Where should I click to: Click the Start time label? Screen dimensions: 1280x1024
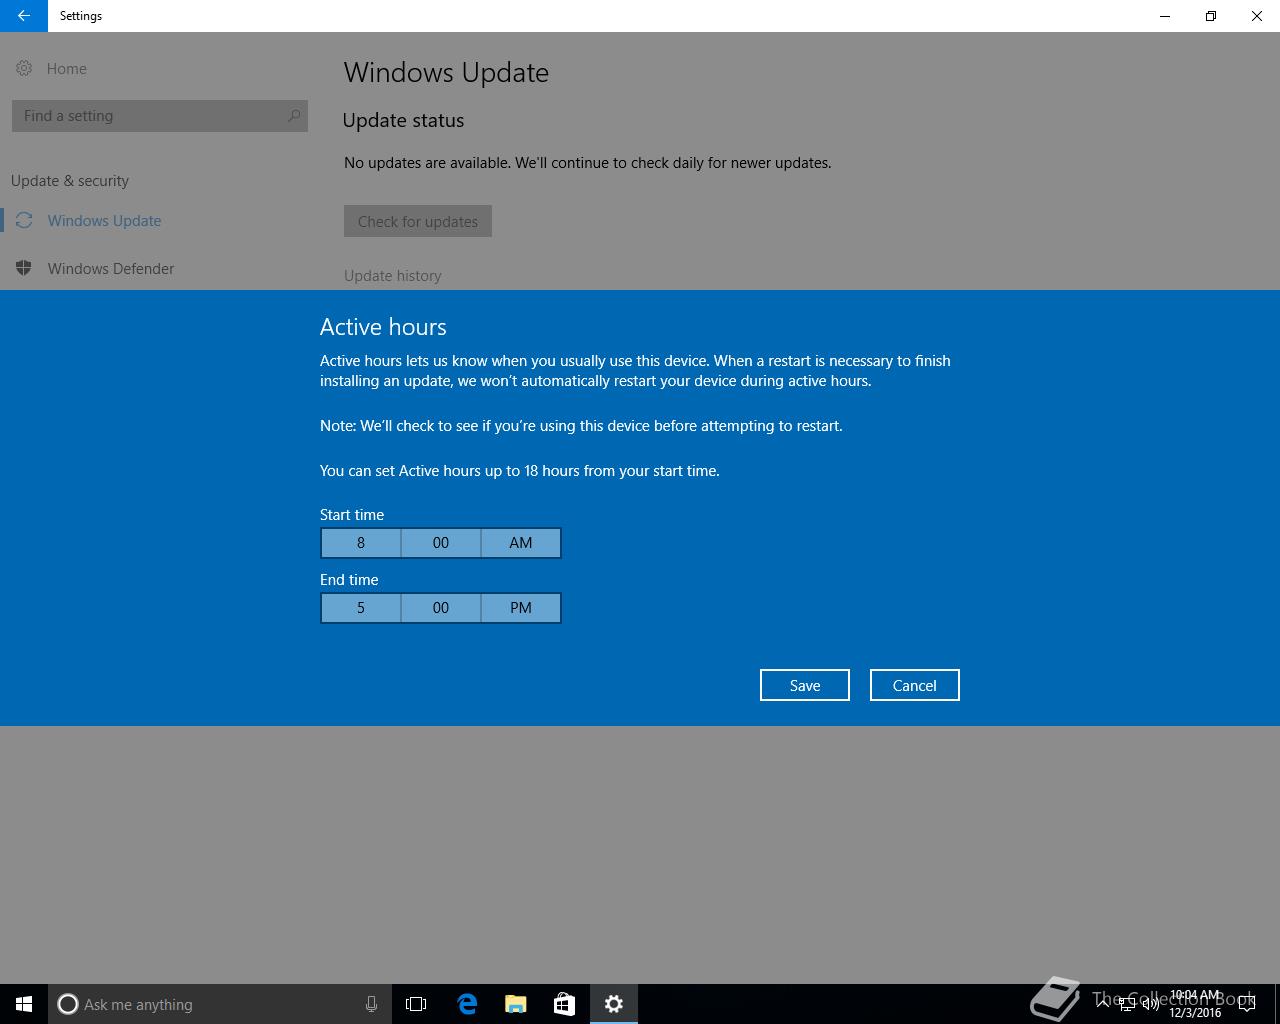[x=352, y=515]
